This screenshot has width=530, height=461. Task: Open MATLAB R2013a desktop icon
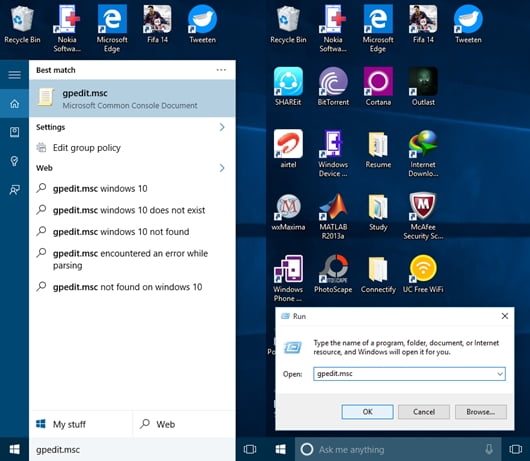coord(333,216)
